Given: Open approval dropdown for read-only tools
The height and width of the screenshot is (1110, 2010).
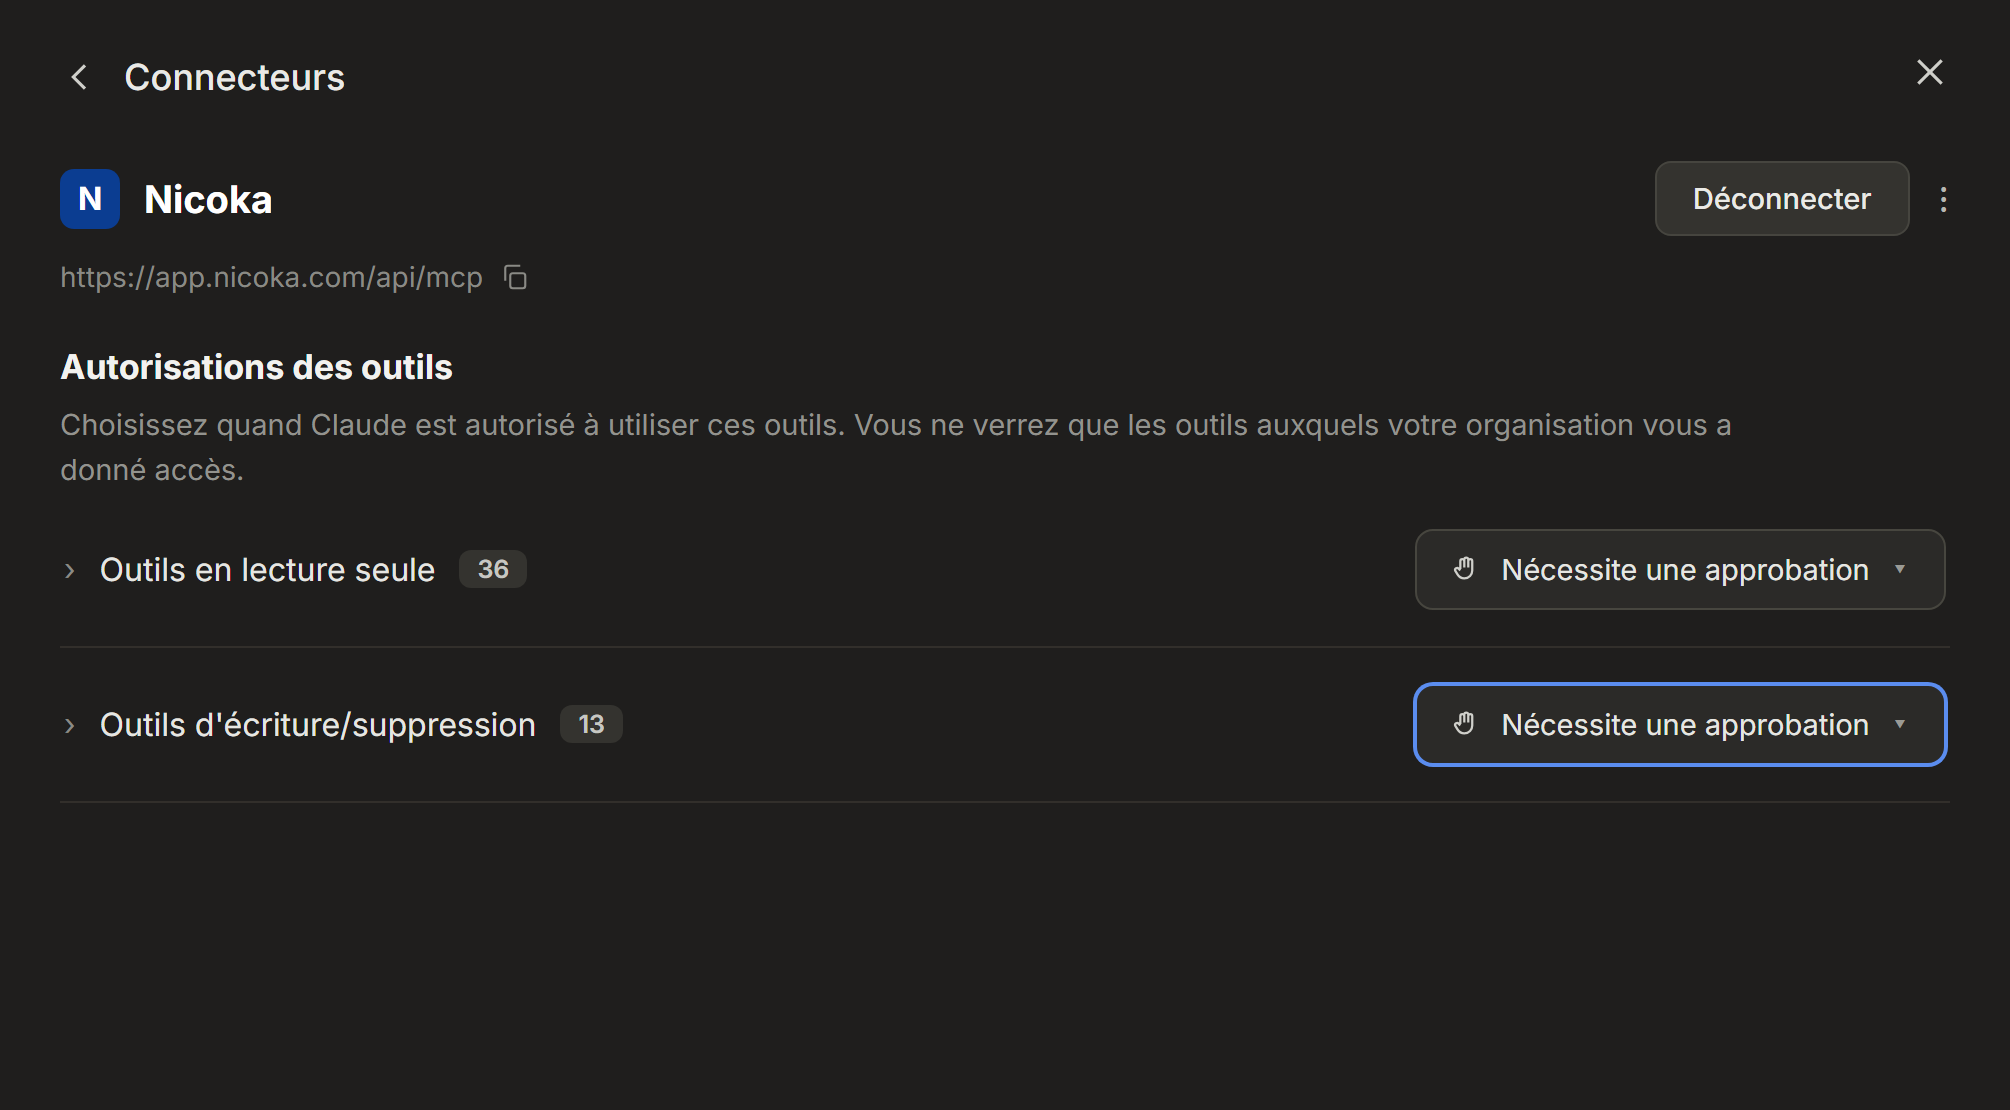Looking at the screenshot, I should [x=1680, y=570].
